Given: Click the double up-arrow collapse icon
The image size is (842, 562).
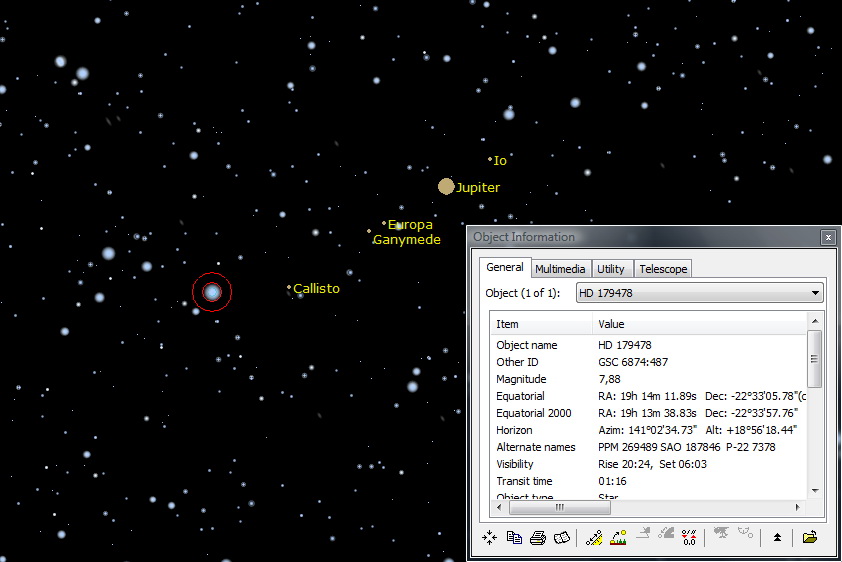Looking at the screenshot, I should tap(777, 538).
